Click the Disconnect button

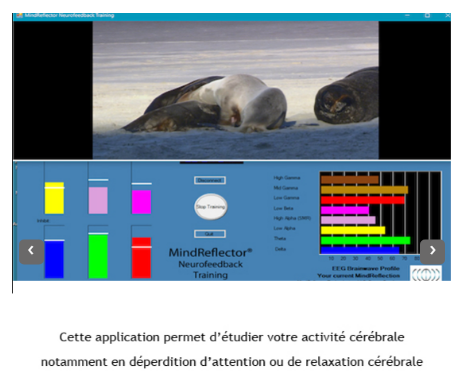click(x=210, y=180)
